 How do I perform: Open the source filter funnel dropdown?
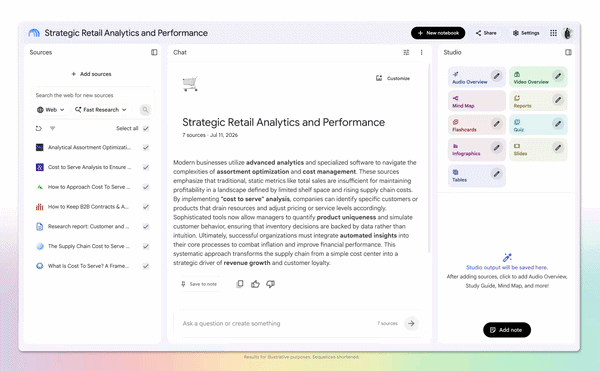(x=52, y=129)
